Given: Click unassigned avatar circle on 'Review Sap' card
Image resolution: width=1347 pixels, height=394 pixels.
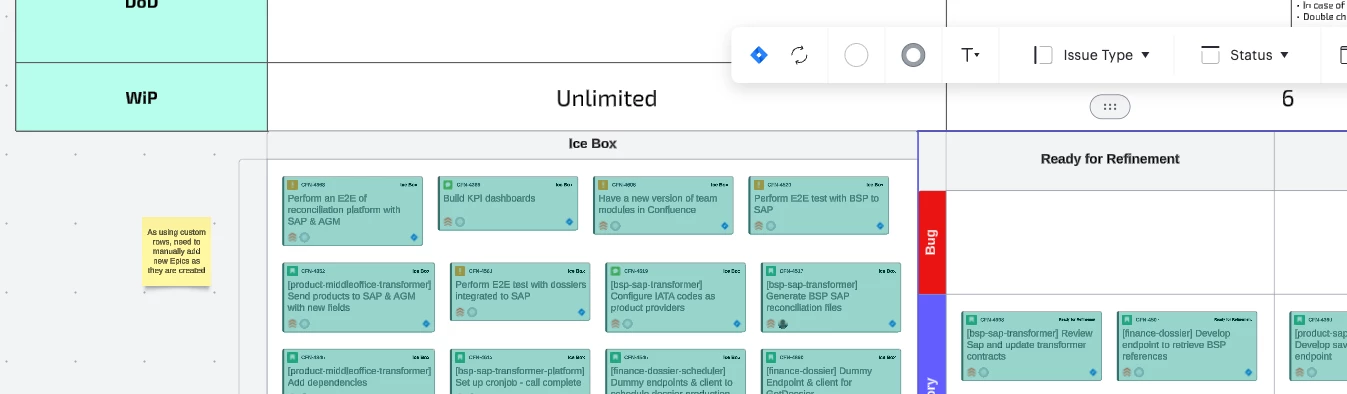Looking at the screenshot, I should (984, 372).
